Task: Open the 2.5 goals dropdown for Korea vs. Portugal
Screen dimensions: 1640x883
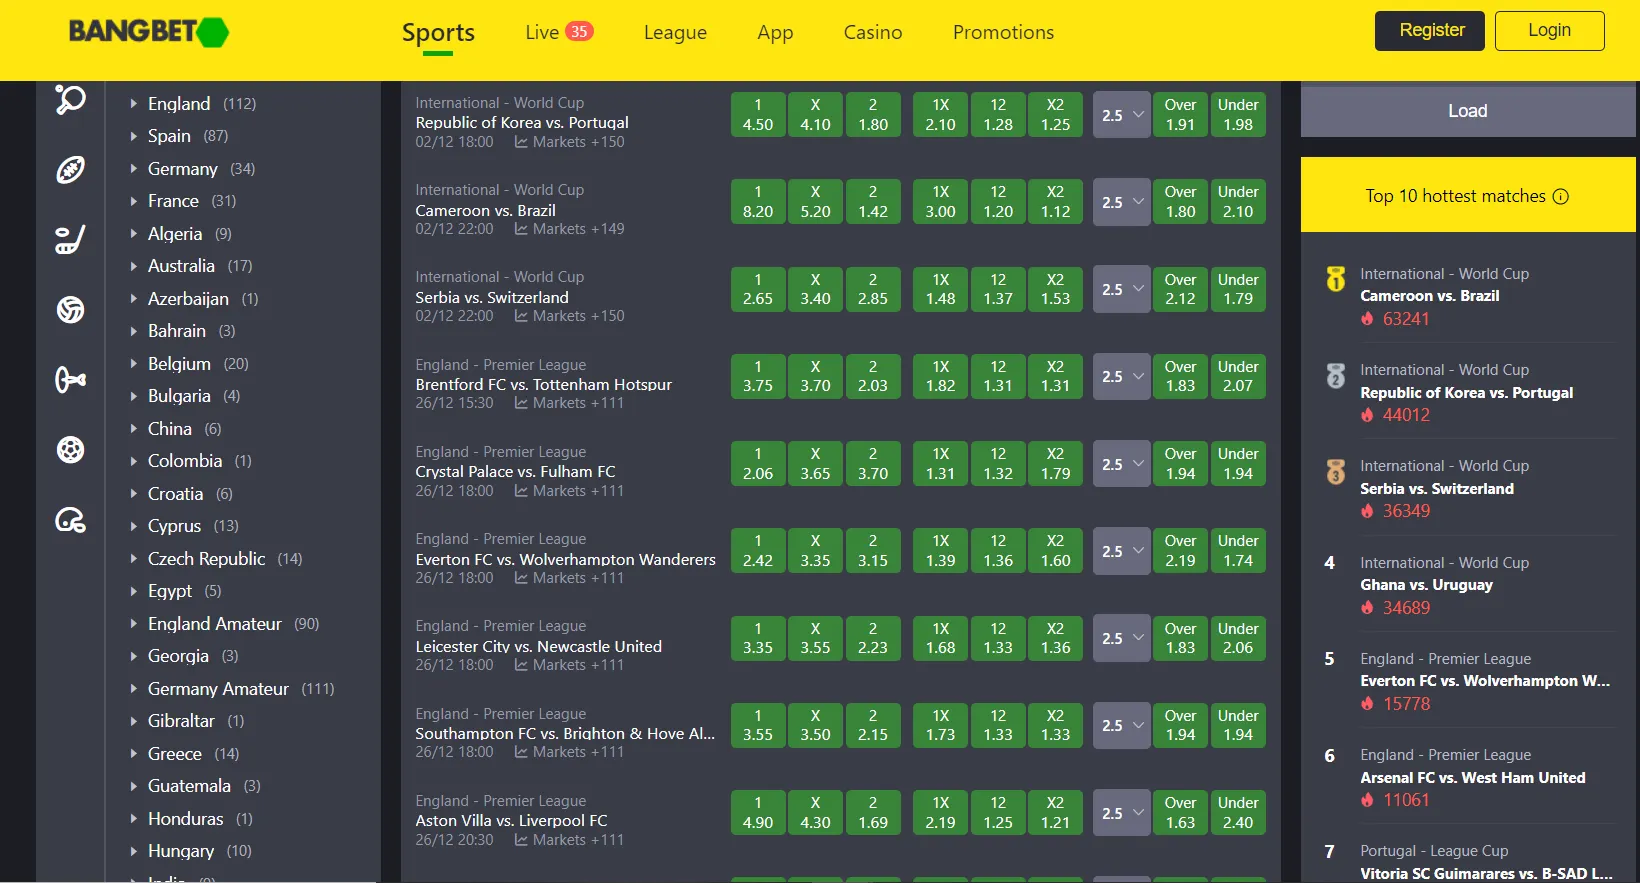Action: (1121, 115)
